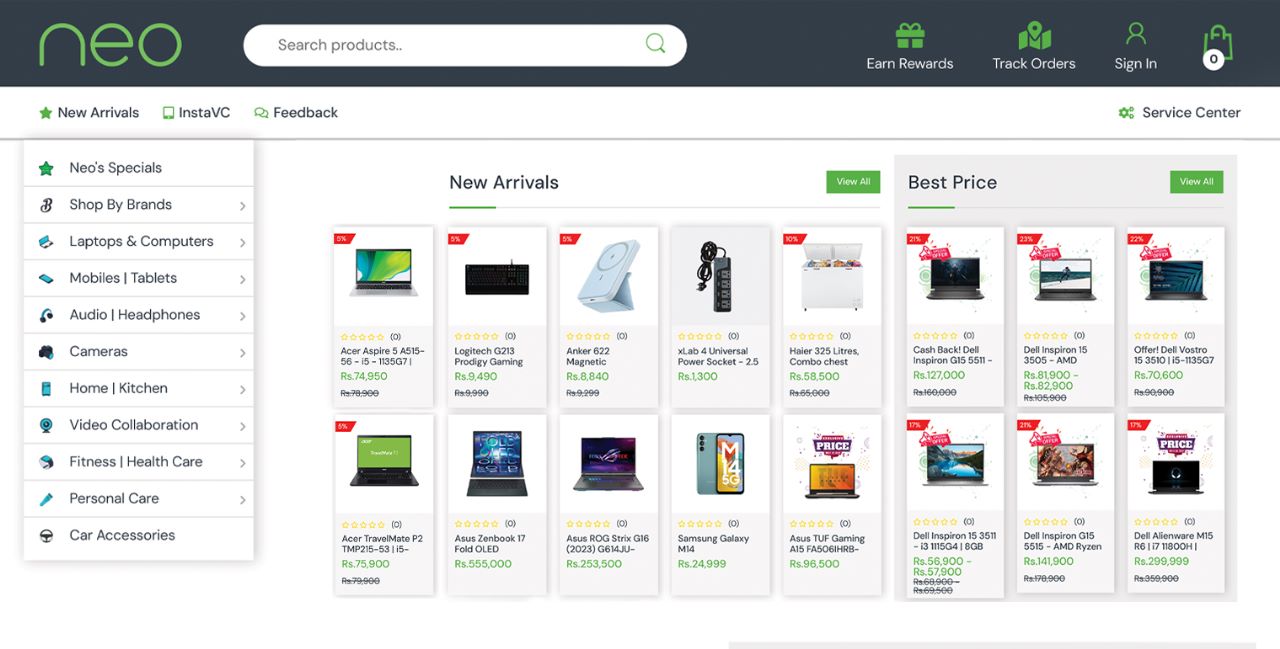Screen dimensions: 1280x649
Task: Click the Car Accessories steering wheel icon
Action: tap(46, 536)
